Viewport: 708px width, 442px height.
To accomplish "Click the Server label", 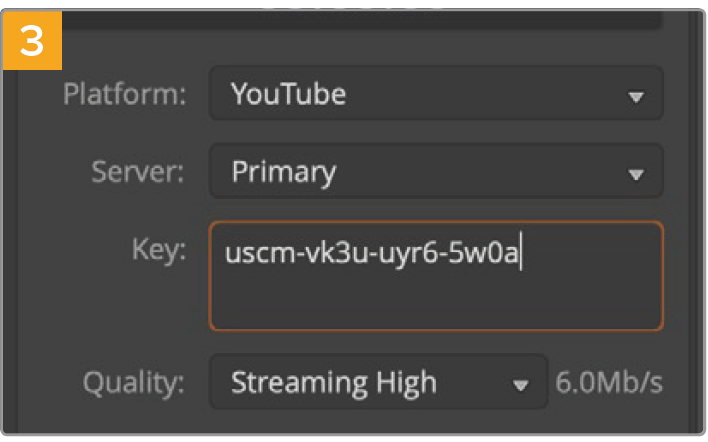I will (138, 172).
